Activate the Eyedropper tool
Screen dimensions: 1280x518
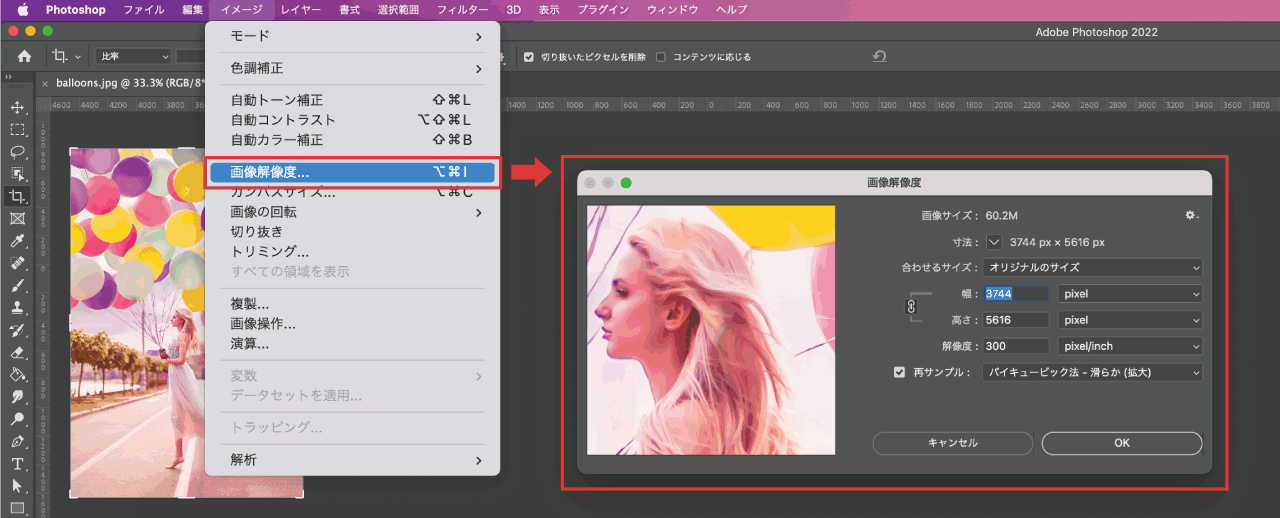(17, 241)
